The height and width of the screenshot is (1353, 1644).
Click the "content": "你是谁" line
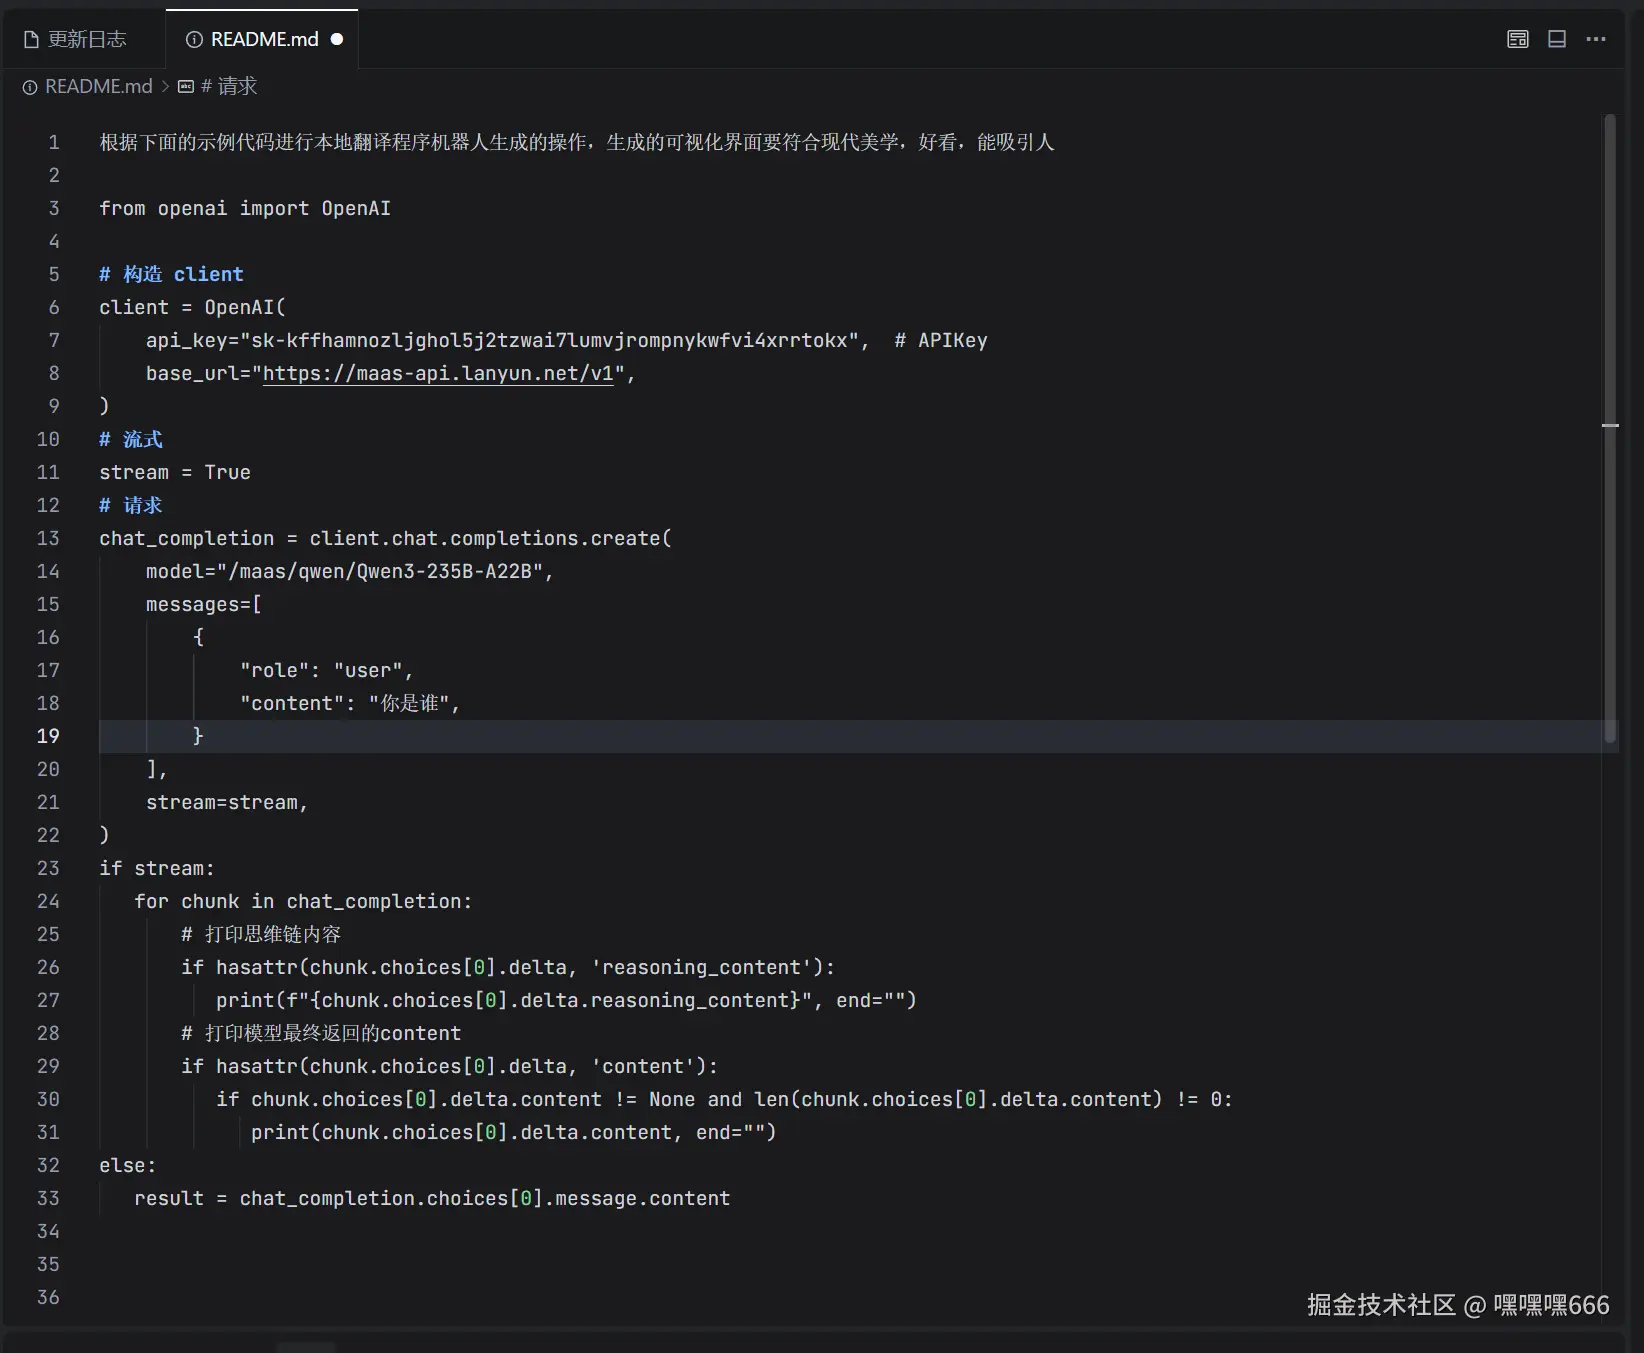[x=350, y=703]
